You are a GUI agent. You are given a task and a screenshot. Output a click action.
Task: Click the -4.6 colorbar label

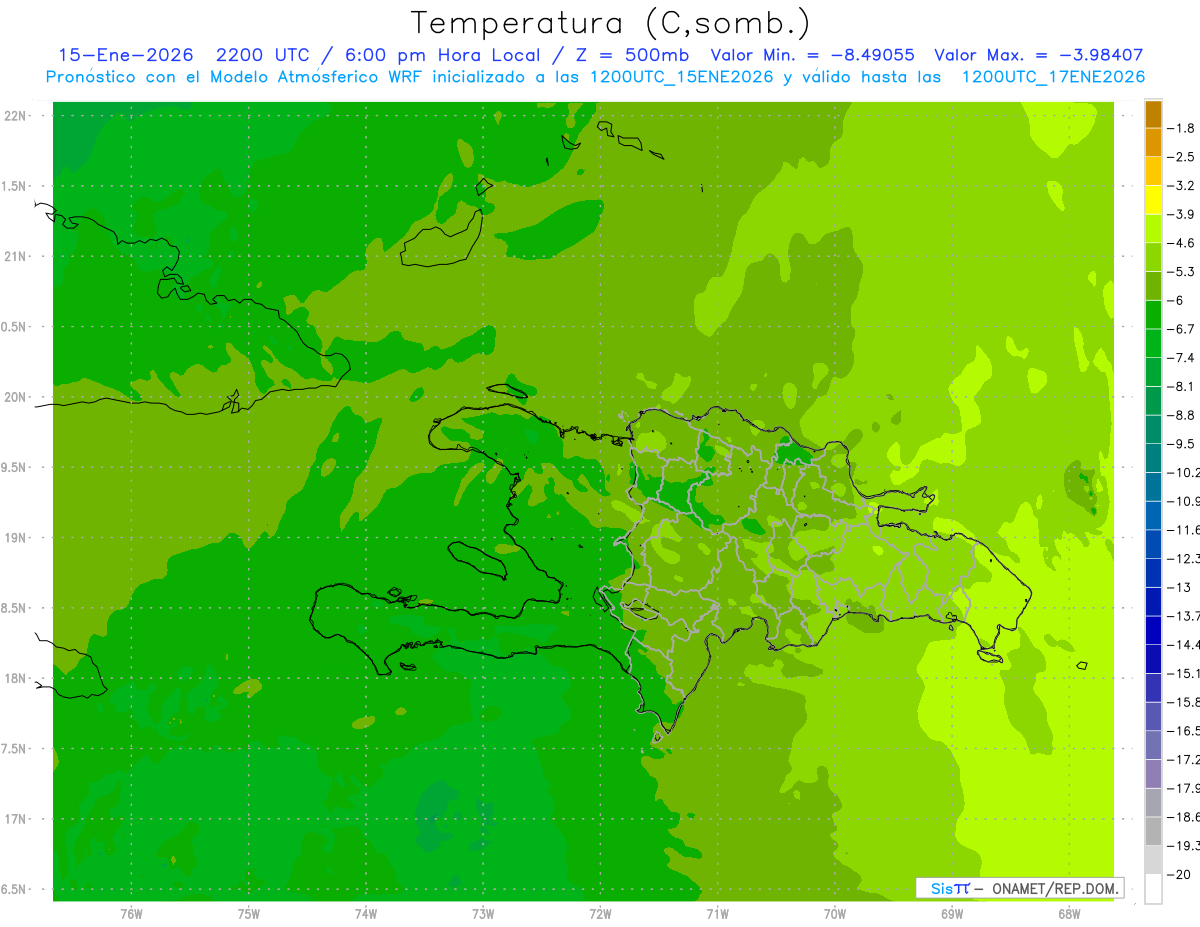pos(1180,243)
